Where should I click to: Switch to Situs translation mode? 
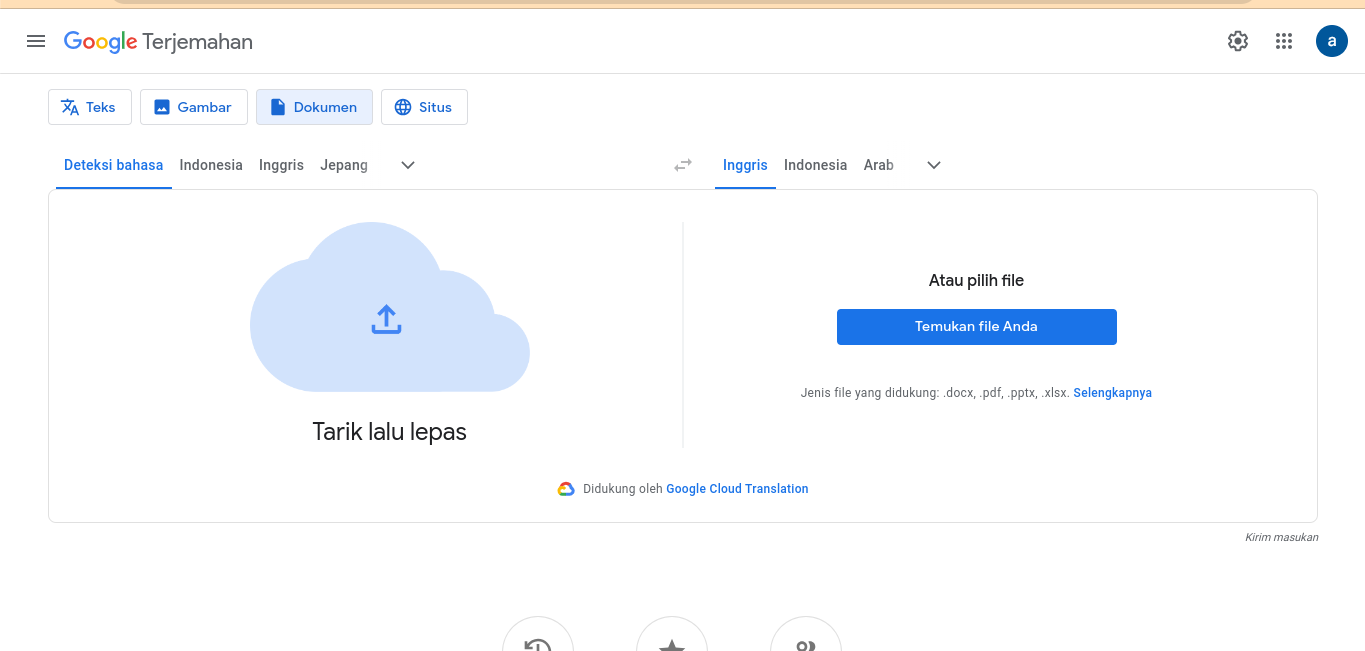click(424, 107)
